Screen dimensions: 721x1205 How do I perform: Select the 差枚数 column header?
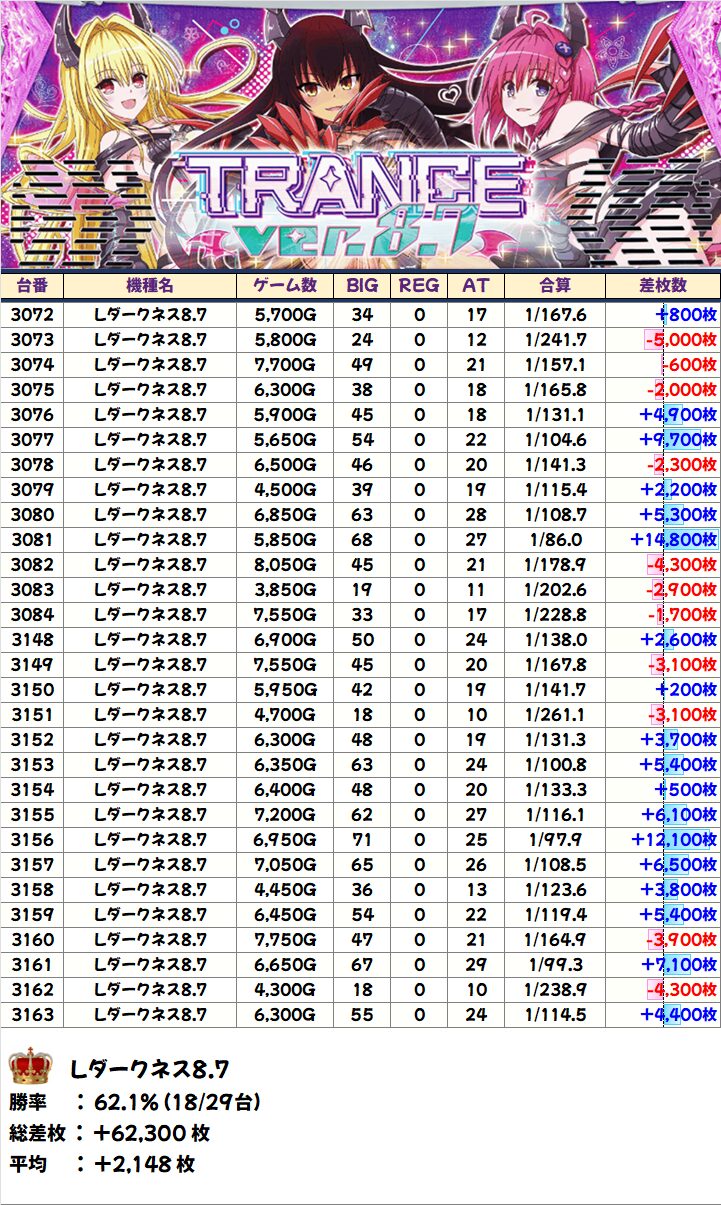662,285
